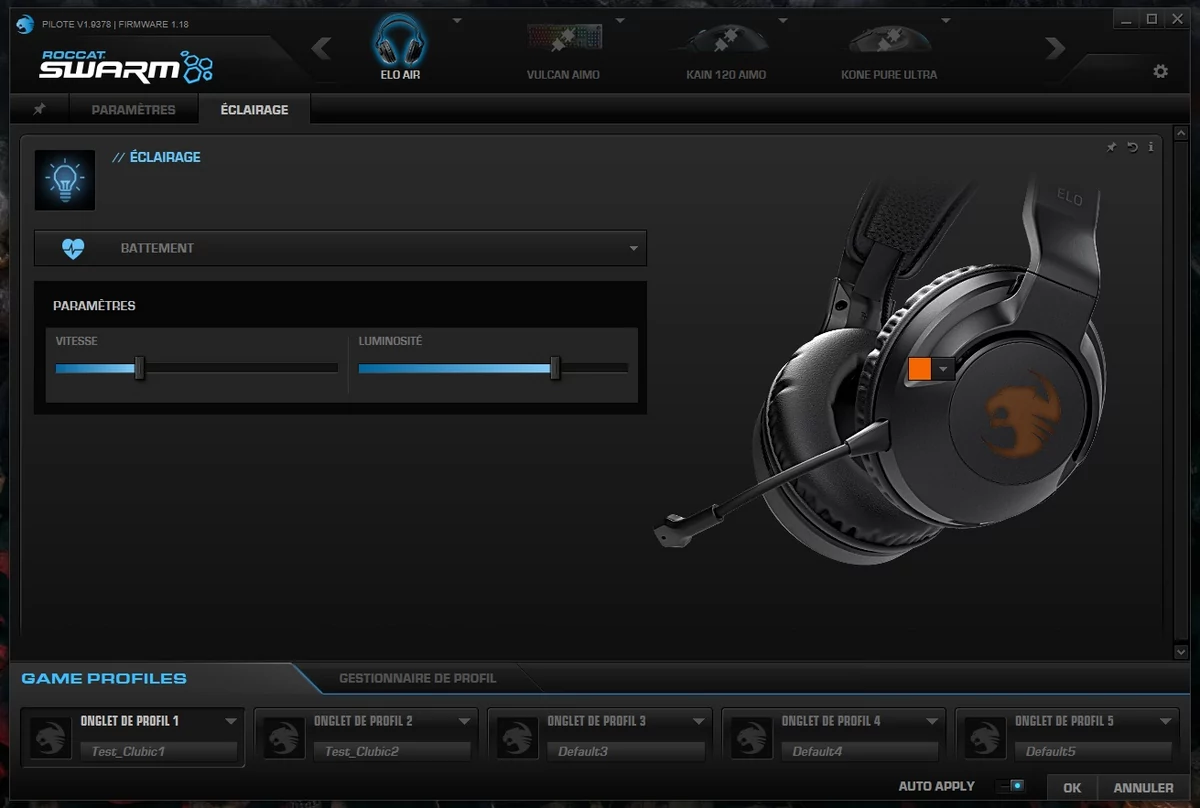
Task: Select Onglet de Profil 1 slot icon
Action: click(49, 738)
